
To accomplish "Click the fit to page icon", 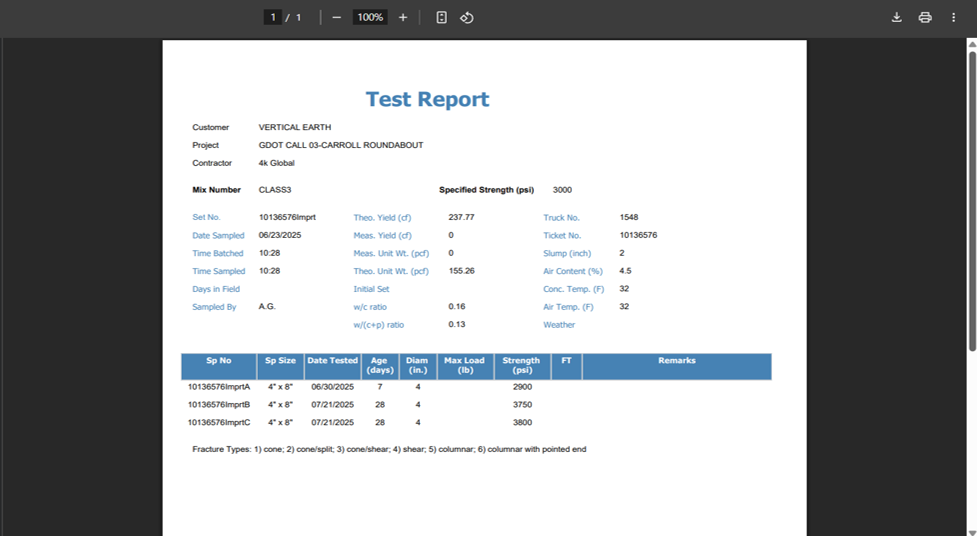I will pos(441,17).
